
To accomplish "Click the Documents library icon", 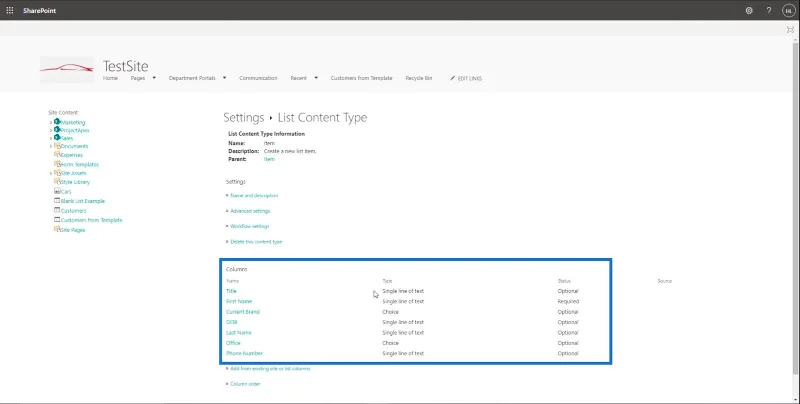I will 57,146.
